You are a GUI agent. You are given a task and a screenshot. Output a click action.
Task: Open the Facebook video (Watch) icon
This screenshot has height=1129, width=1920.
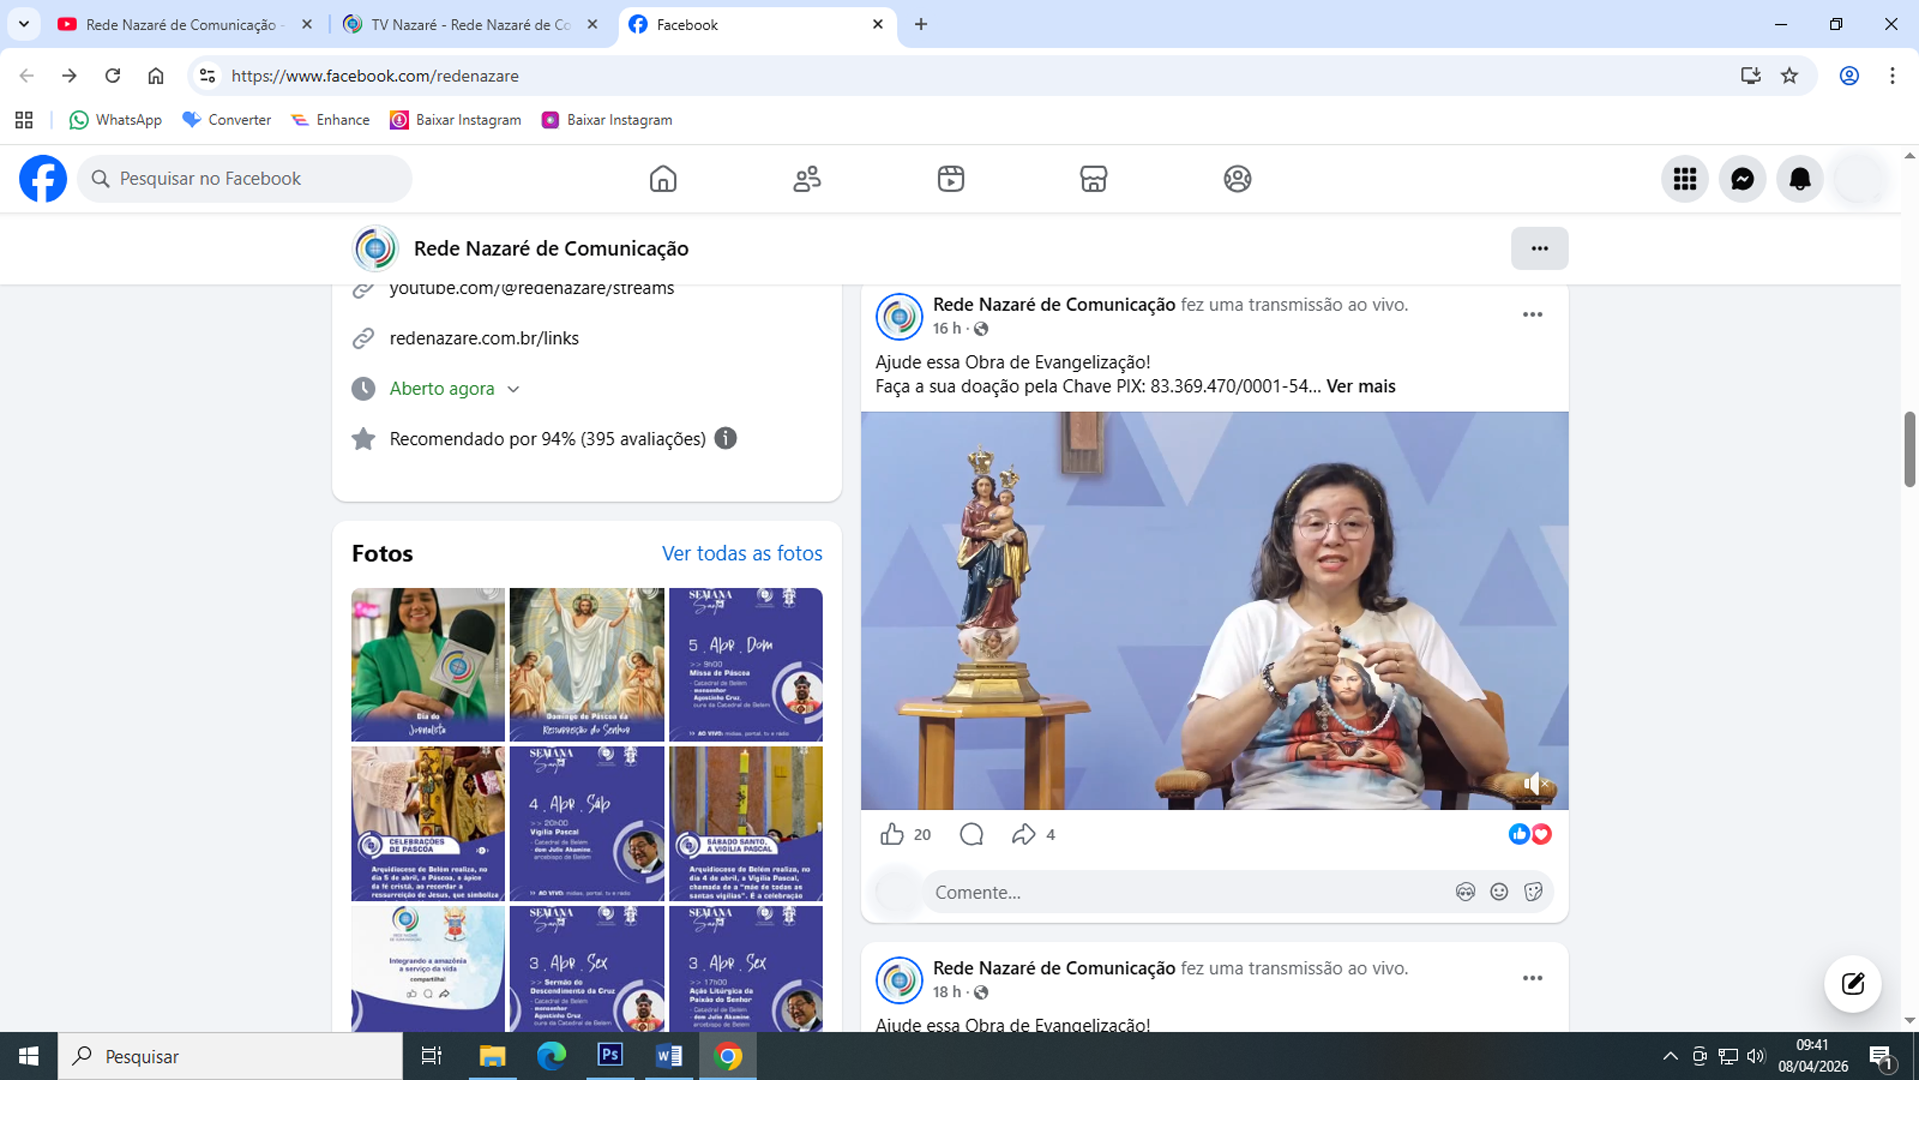[x=950, y=179]
